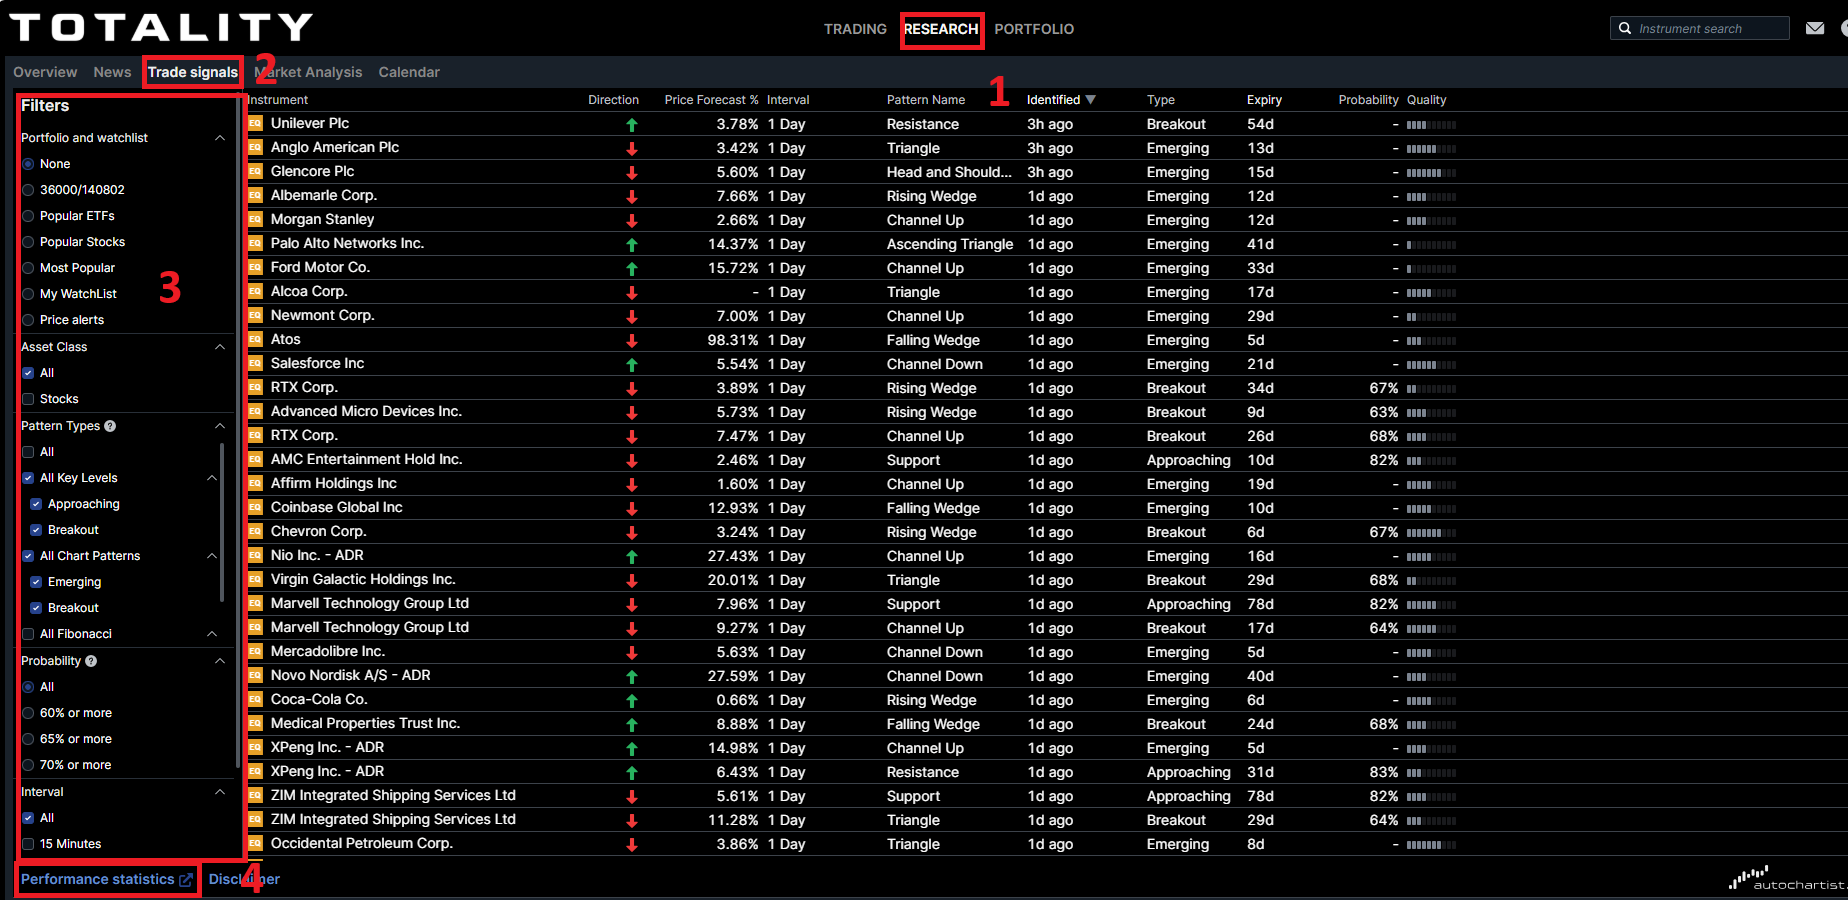
Task: Toggle the All Key Levels checkbox
Action: [28, 478]
